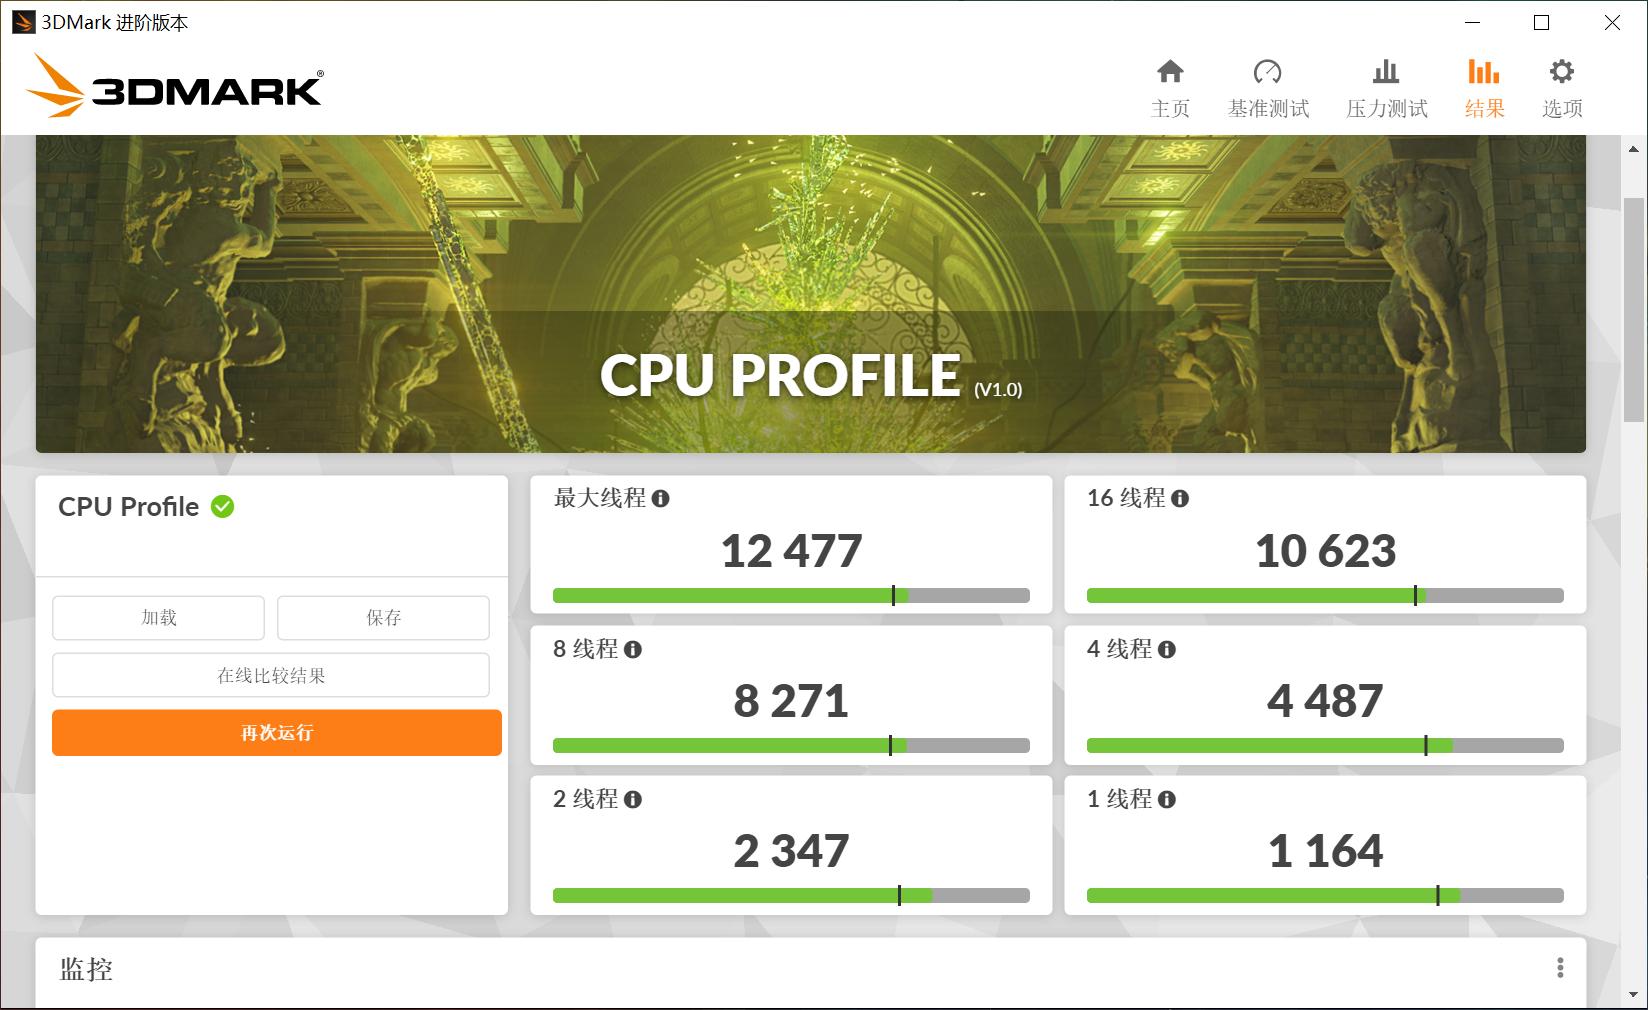
Task: Click the 加载 load button
Action: pos(158,618)
